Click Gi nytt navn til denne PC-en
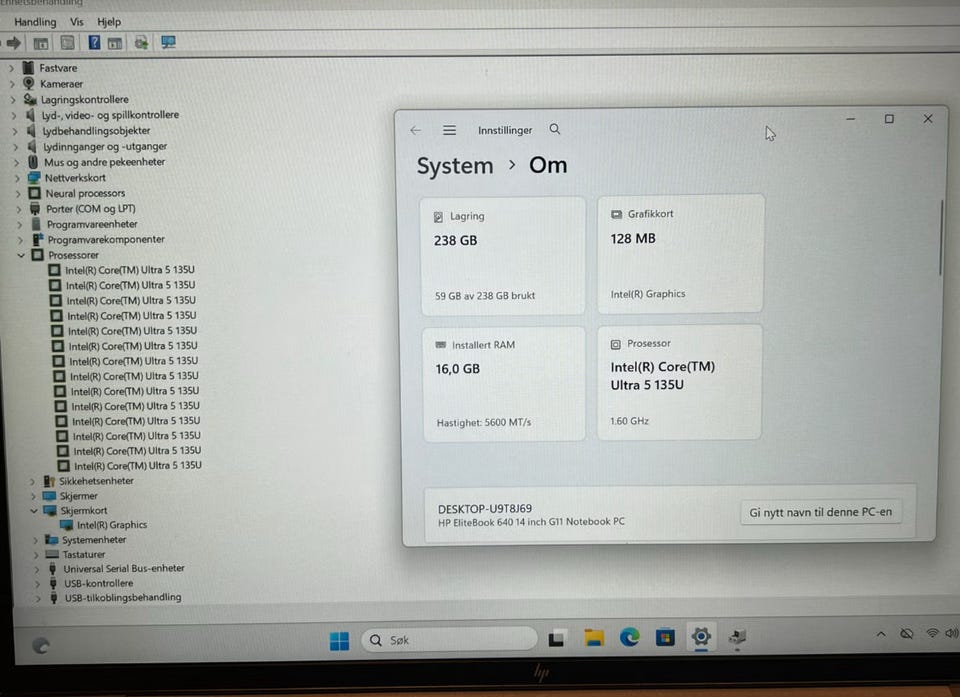Screen dimensions: 960x697 pos(820,513)
